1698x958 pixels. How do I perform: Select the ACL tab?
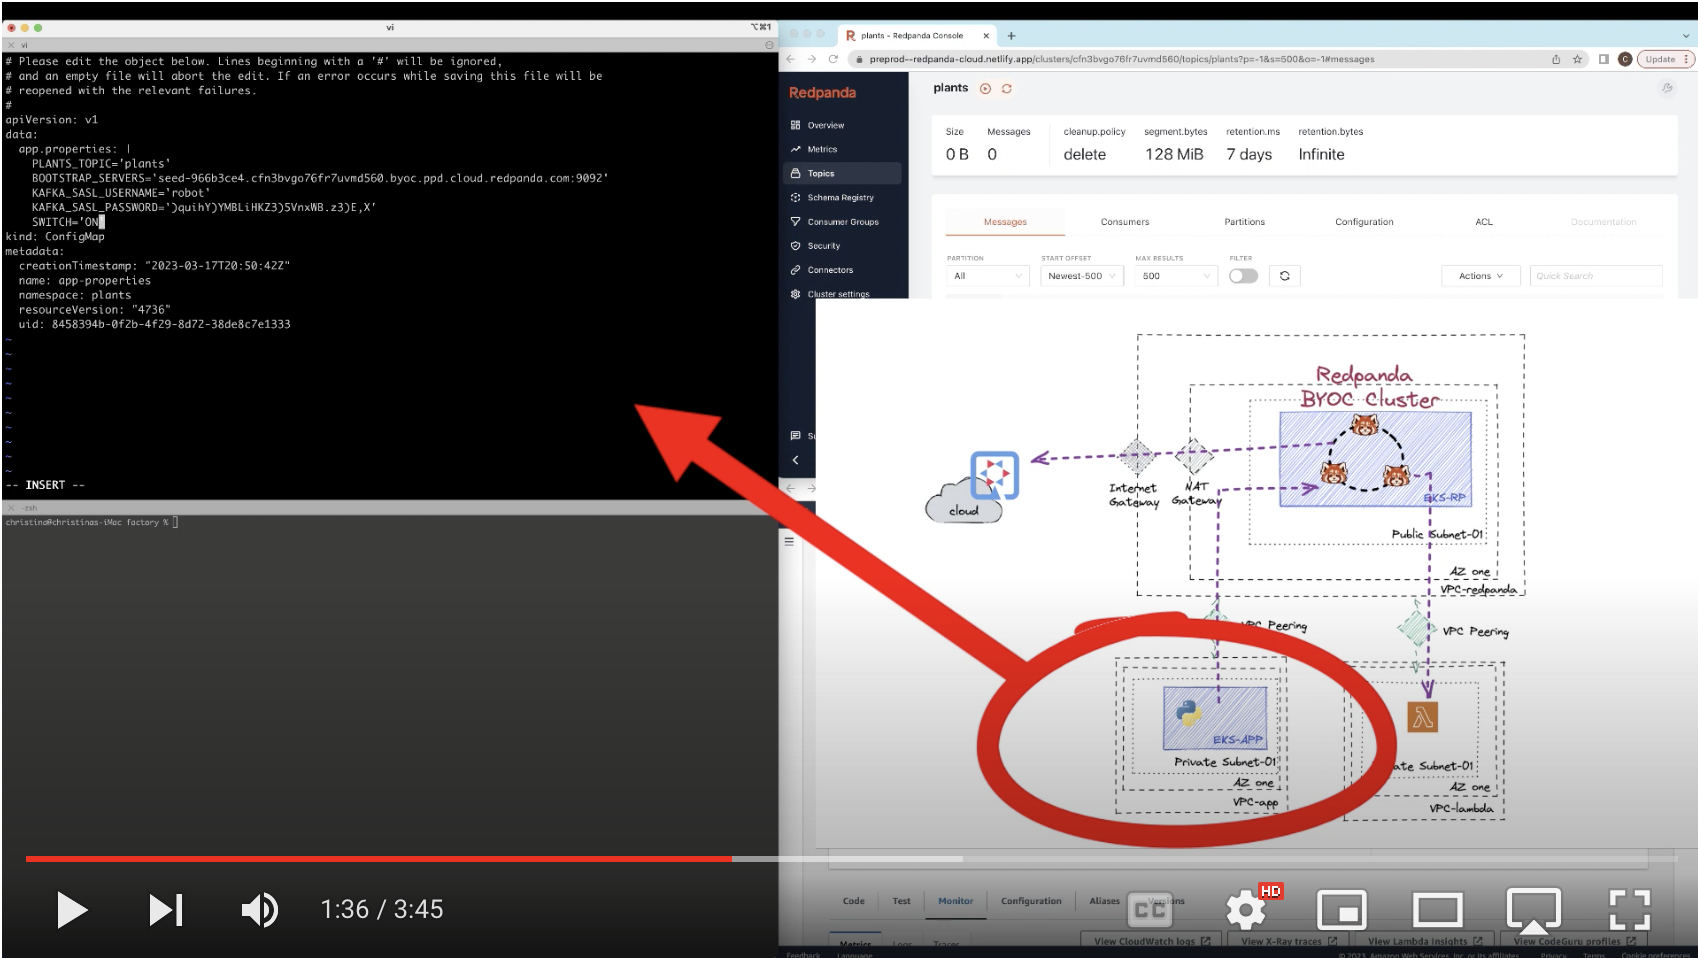tap(1484, 222)
